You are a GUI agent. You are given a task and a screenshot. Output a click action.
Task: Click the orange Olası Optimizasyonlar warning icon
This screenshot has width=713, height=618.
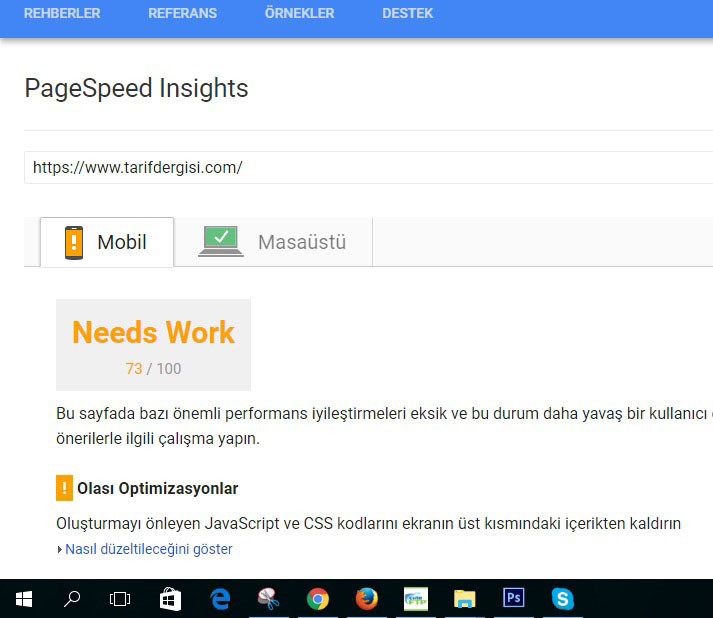tap(64, 488)
